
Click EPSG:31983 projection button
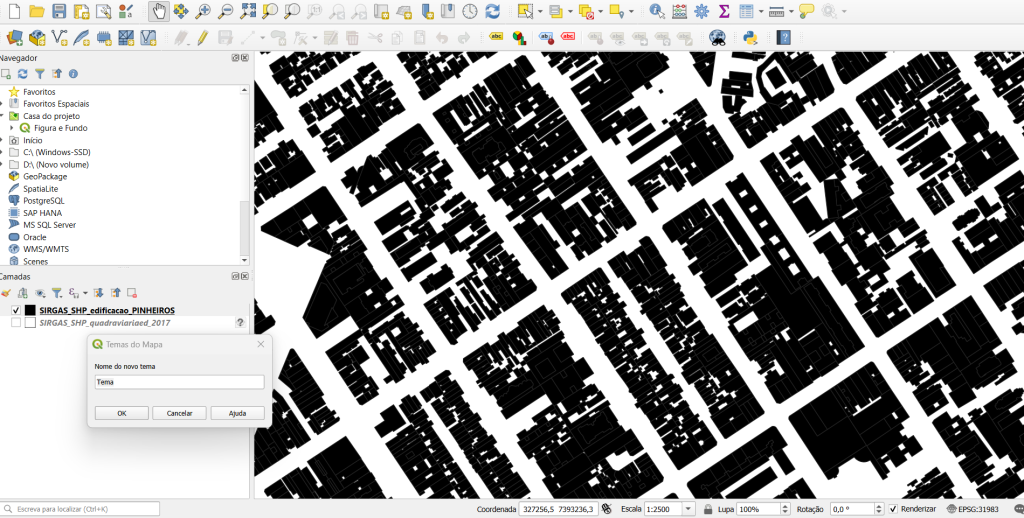(x=974, y=509)
